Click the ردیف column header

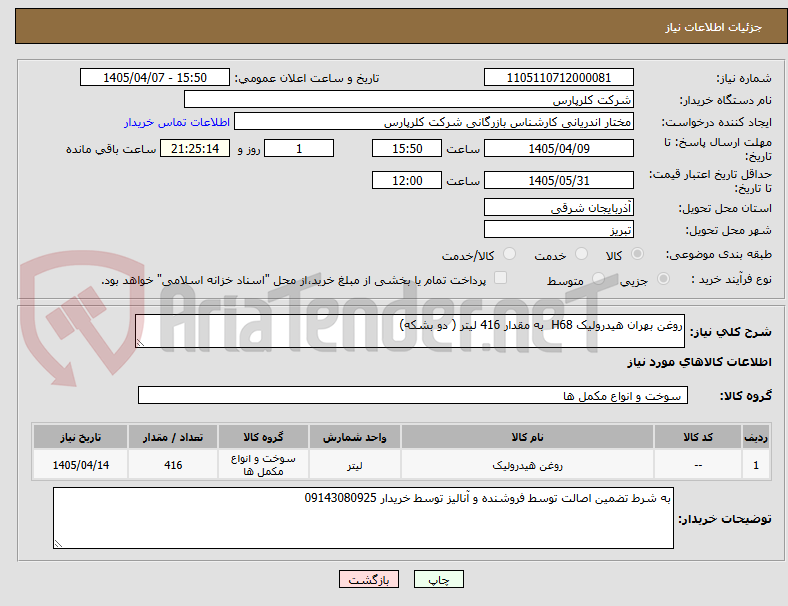[x=755, y=437]
